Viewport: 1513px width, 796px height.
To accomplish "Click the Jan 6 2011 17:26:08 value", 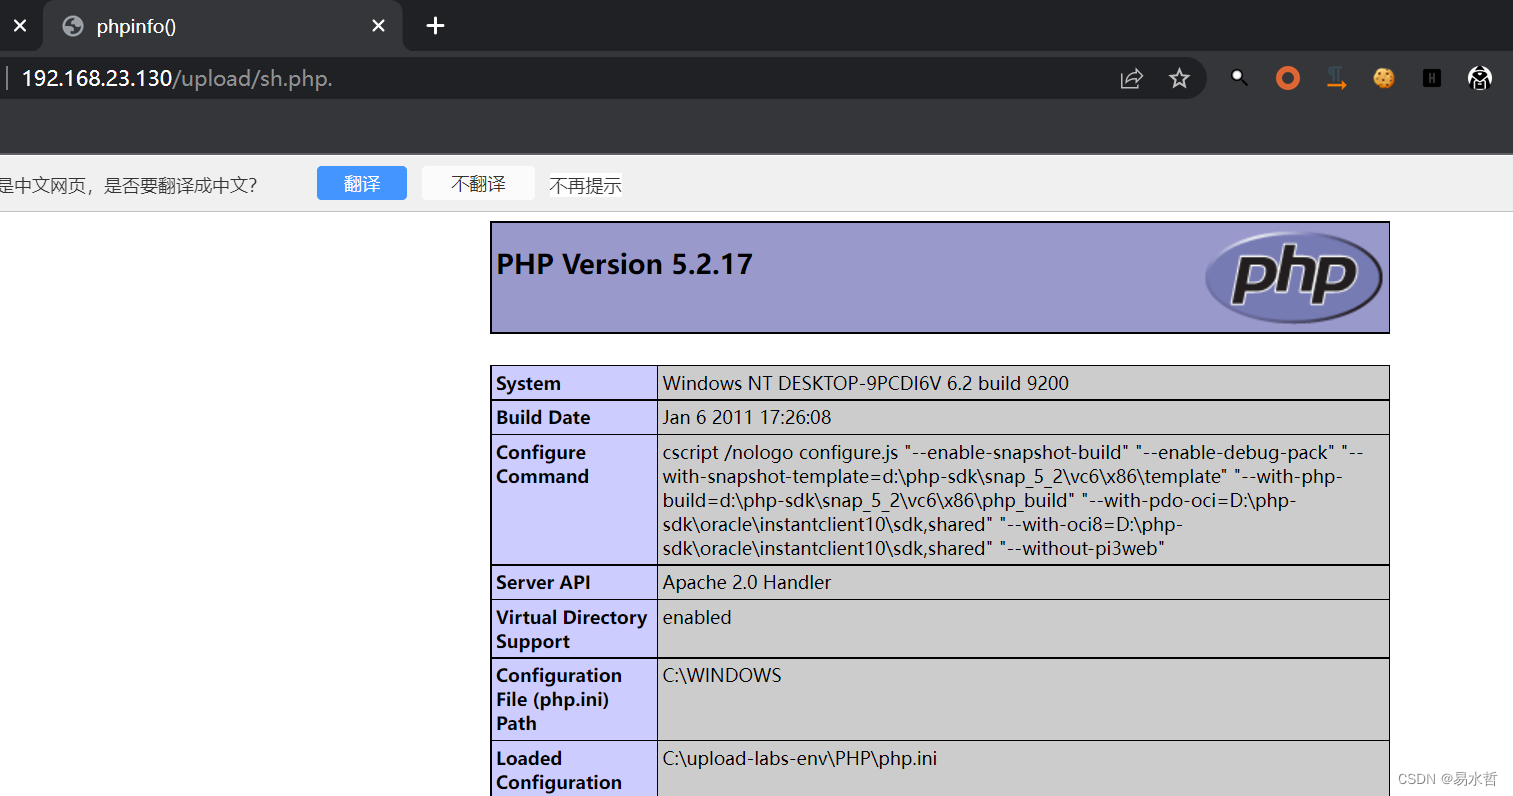I will (747, 417).
